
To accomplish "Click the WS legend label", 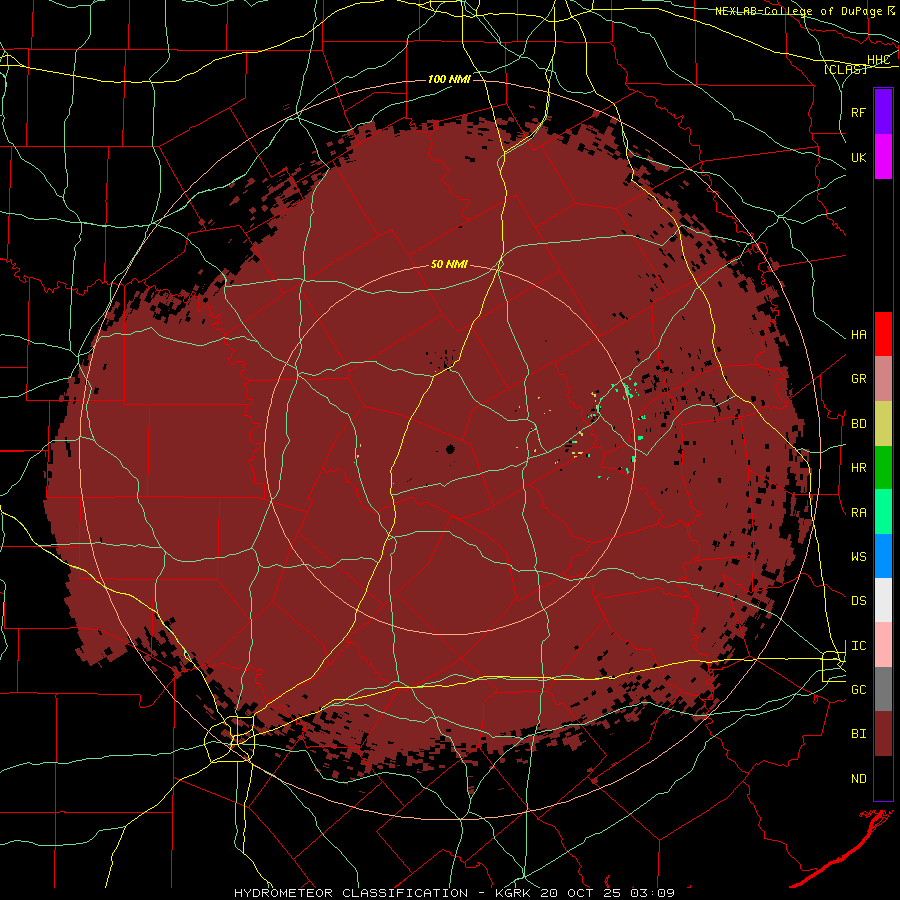I will 858,557.
